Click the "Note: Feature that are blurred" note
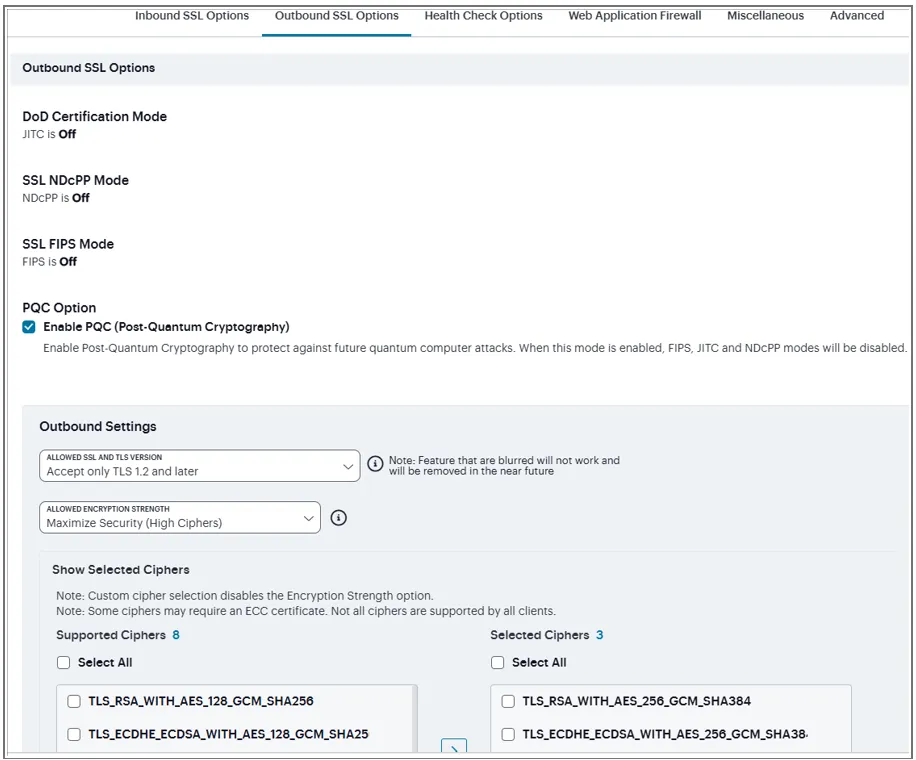 click(x=504, y=466)
